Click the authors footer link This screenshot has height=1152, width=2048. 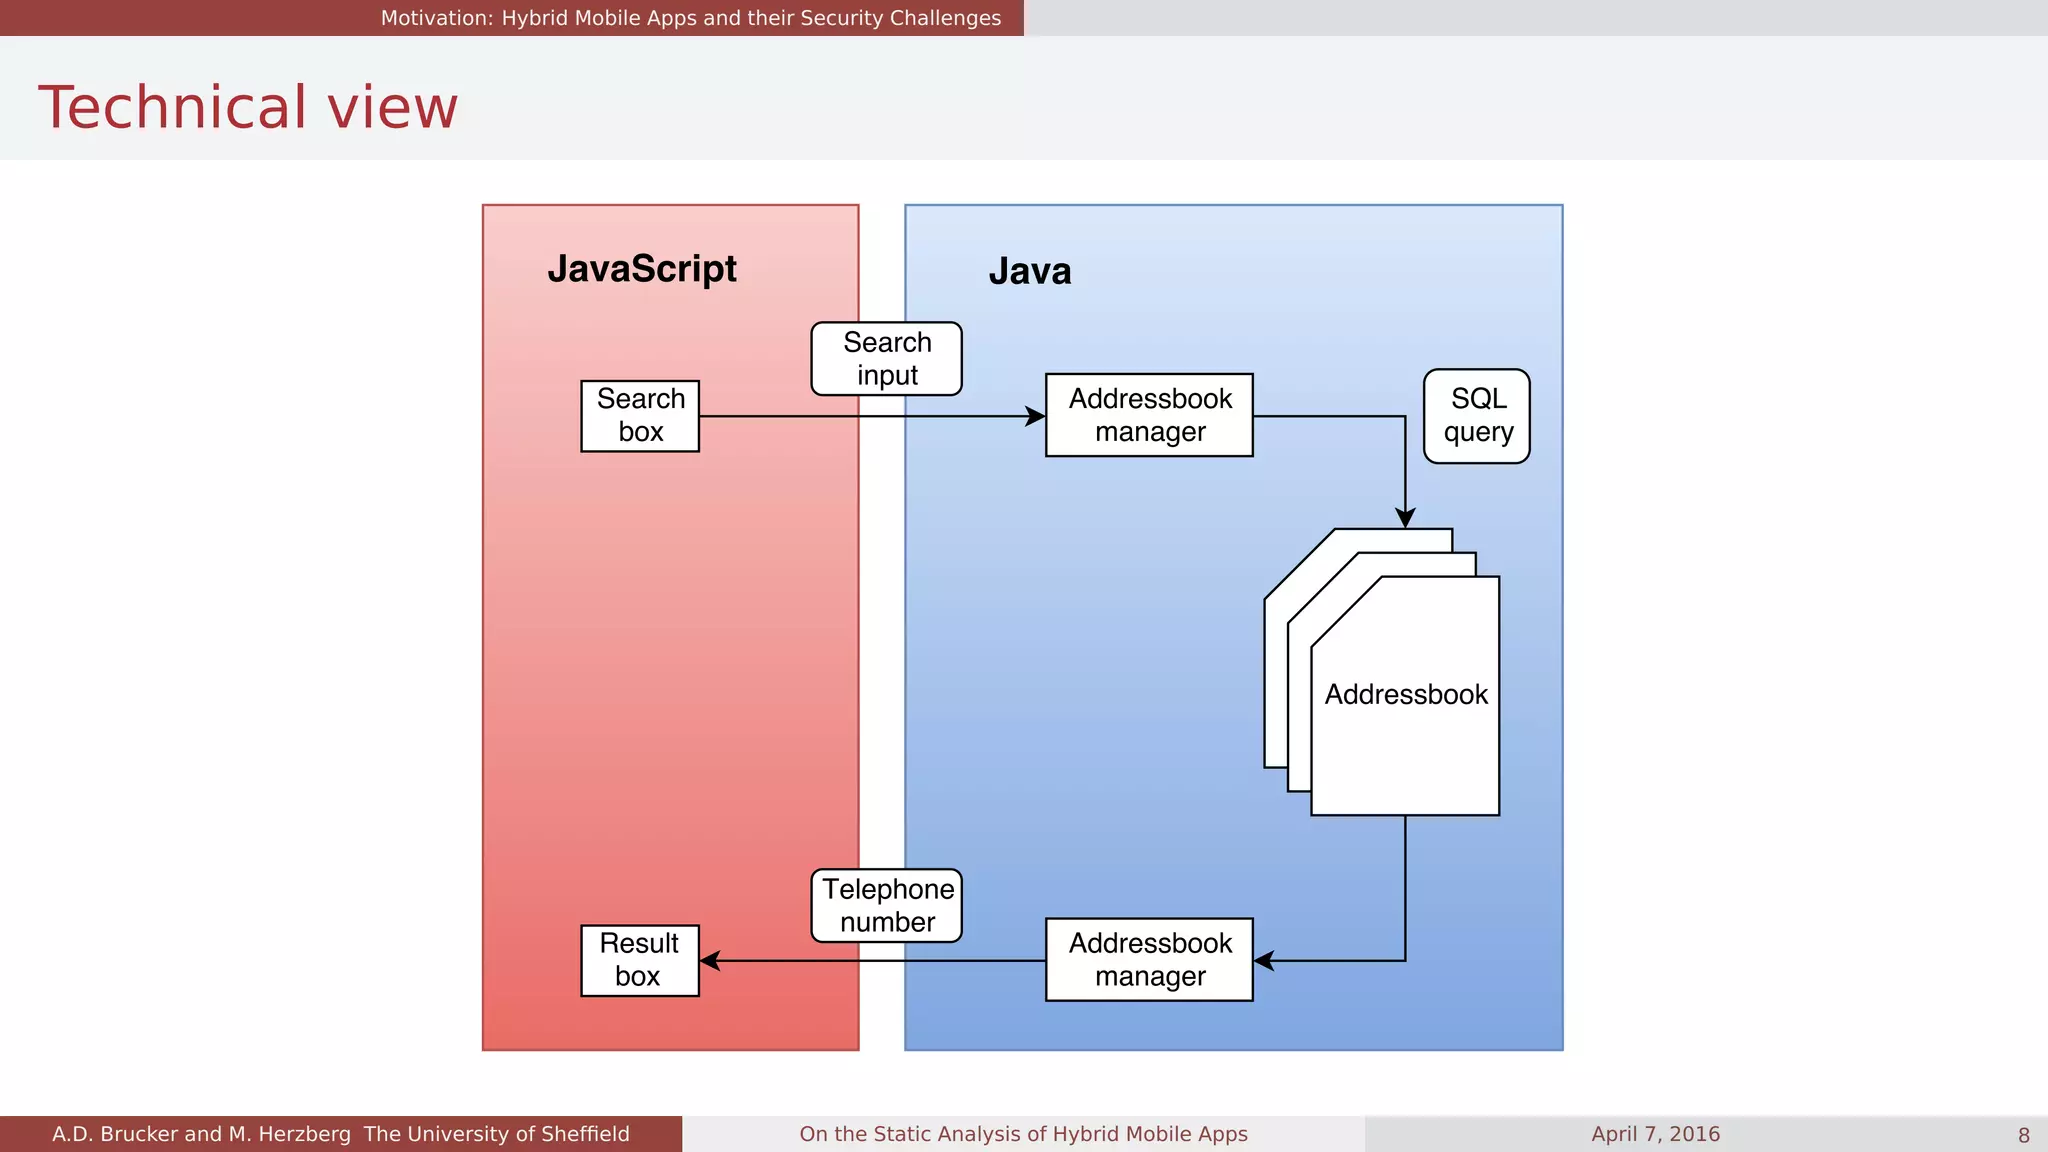[341, 1134]
